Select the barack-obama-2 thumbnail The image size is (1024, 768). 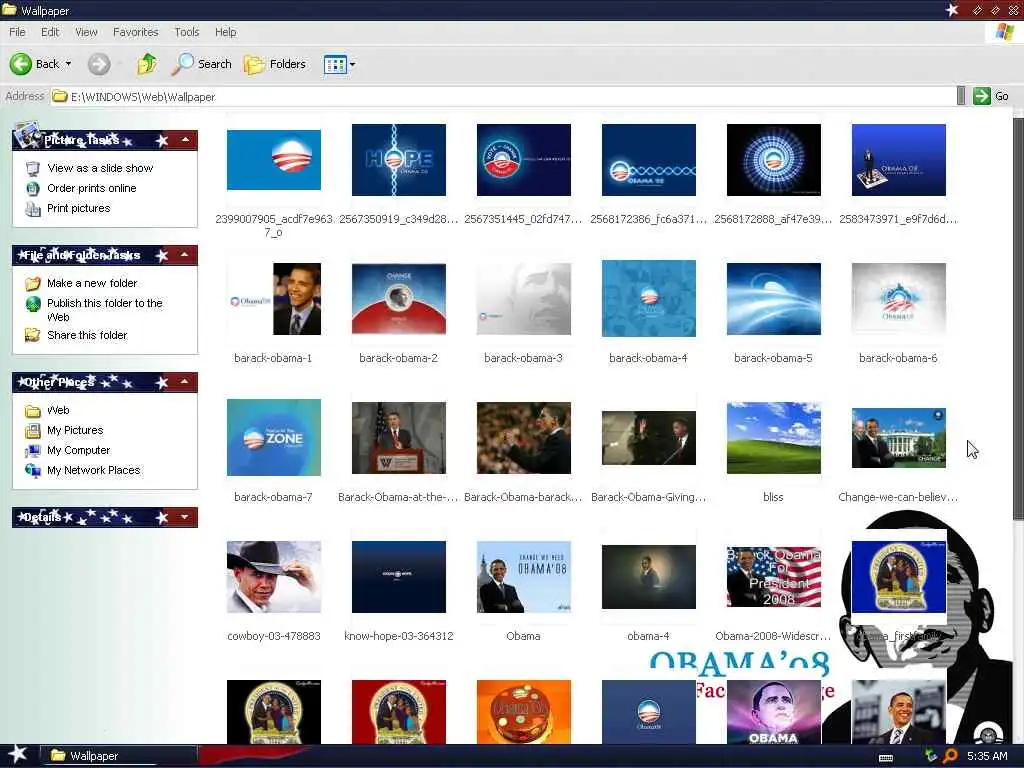tap(399, 299)
